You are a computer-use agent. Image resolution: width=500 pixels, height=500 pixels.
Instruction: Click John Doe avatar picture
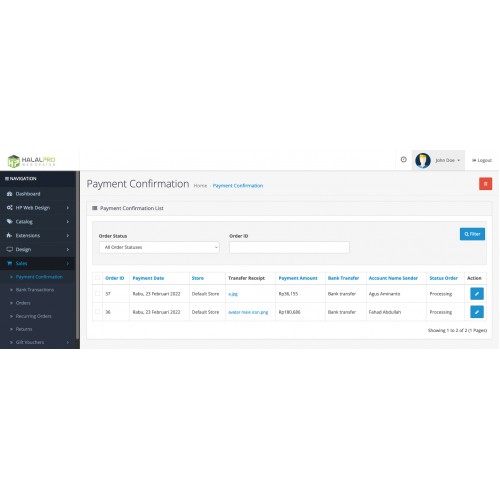[423, 160]
